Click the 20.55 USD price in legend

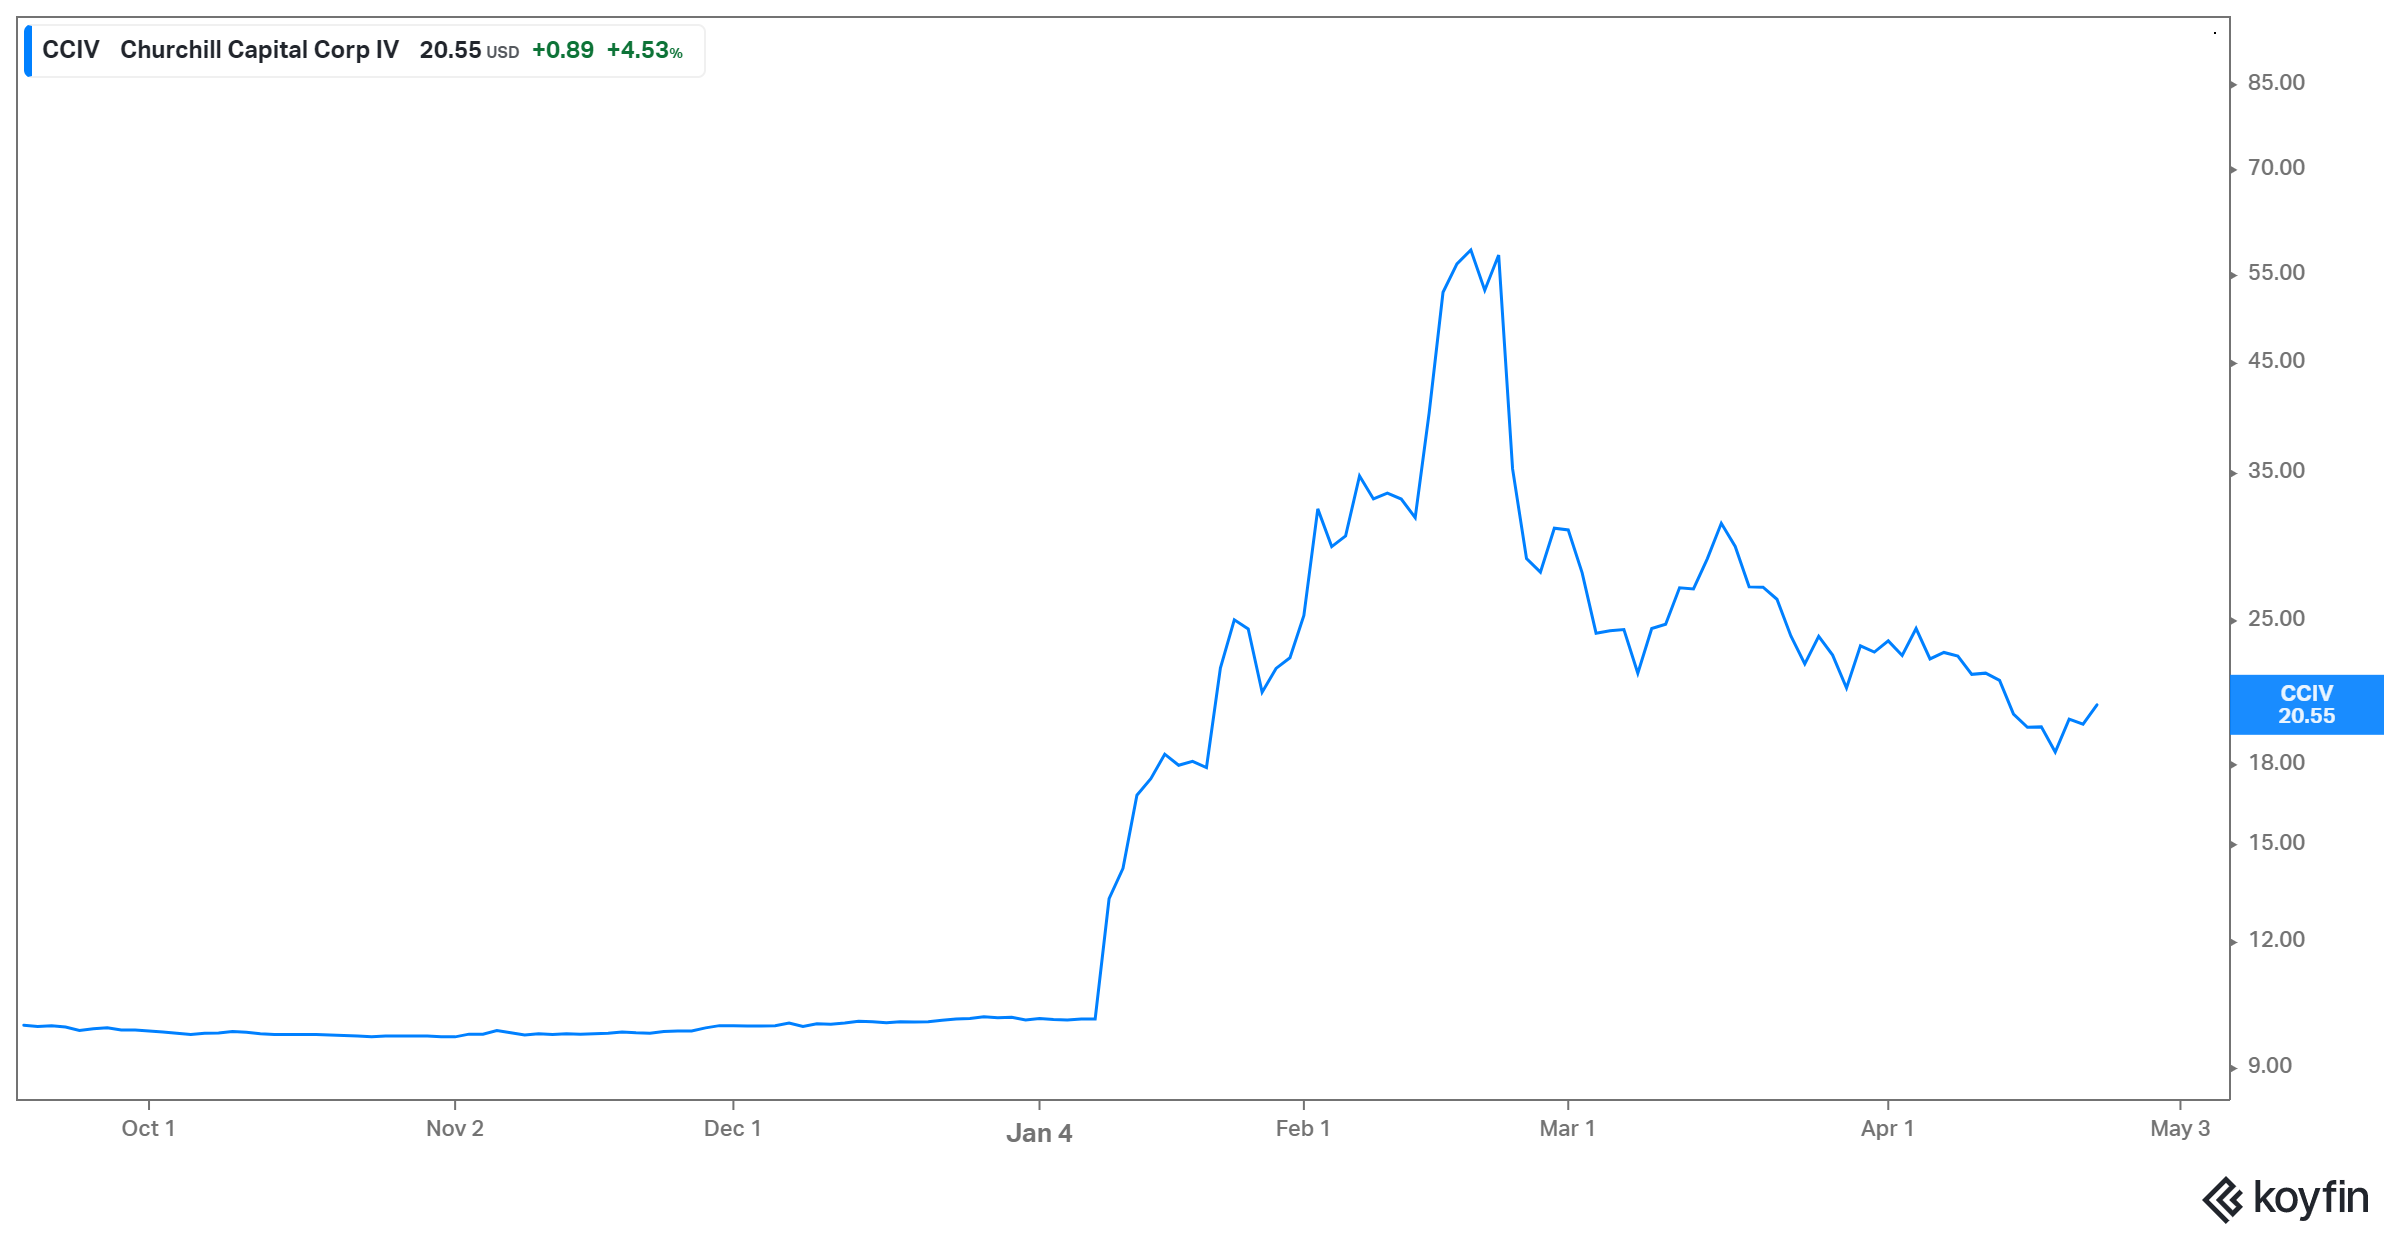point(469,50)
